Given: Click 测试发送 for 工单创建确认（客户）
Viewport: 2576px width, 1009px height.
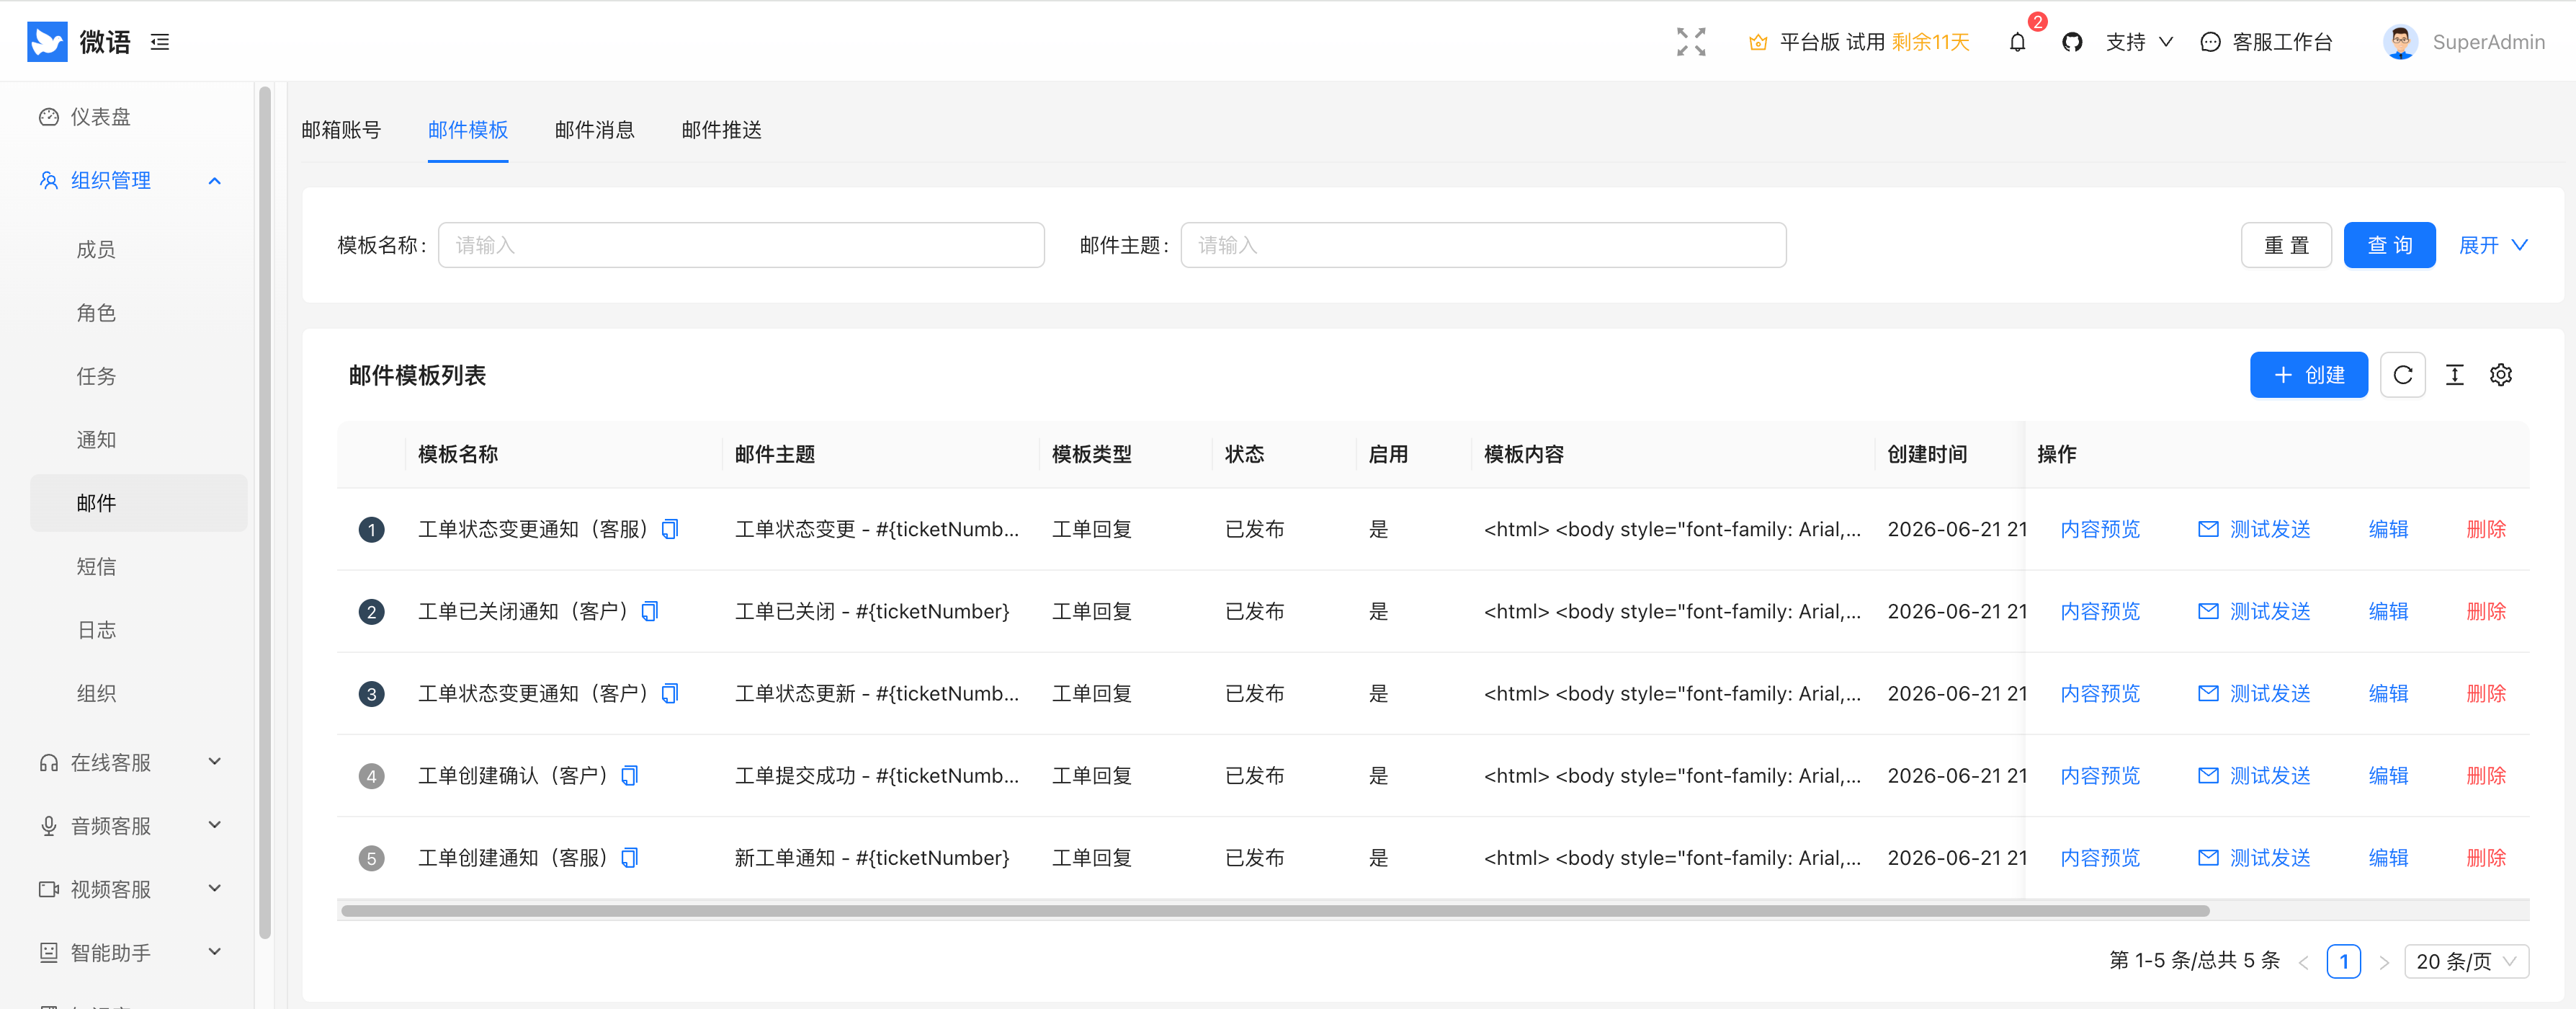Looking at the screenshot, I should [x=2254, y=775].
